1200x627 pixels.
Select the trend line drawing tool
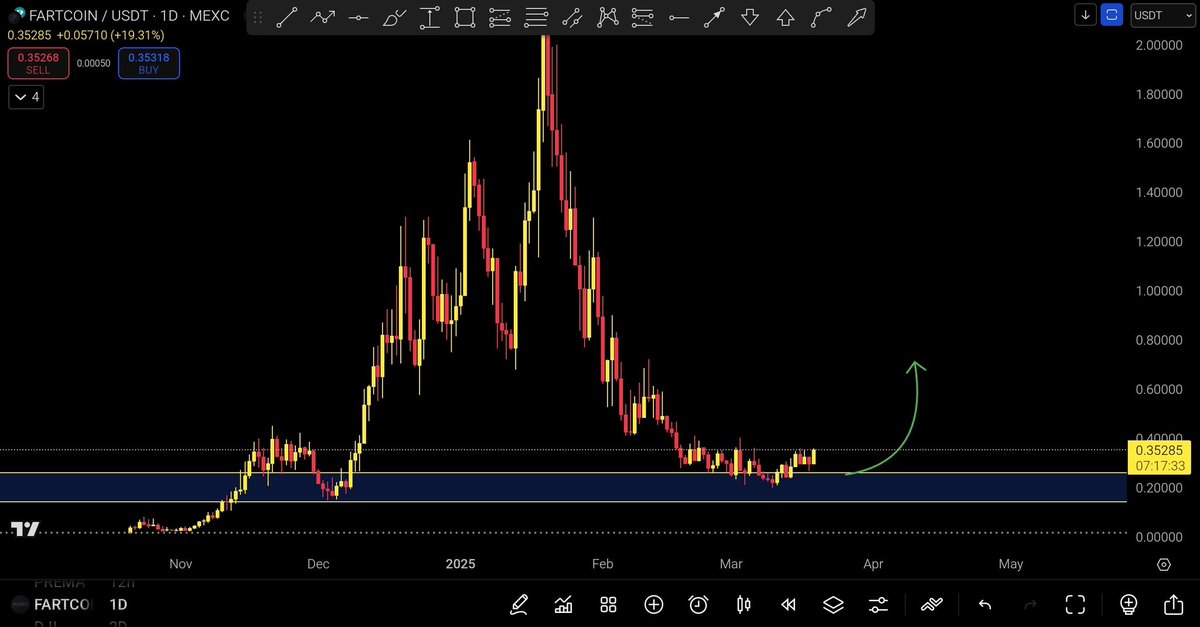[x=287, y=17]
